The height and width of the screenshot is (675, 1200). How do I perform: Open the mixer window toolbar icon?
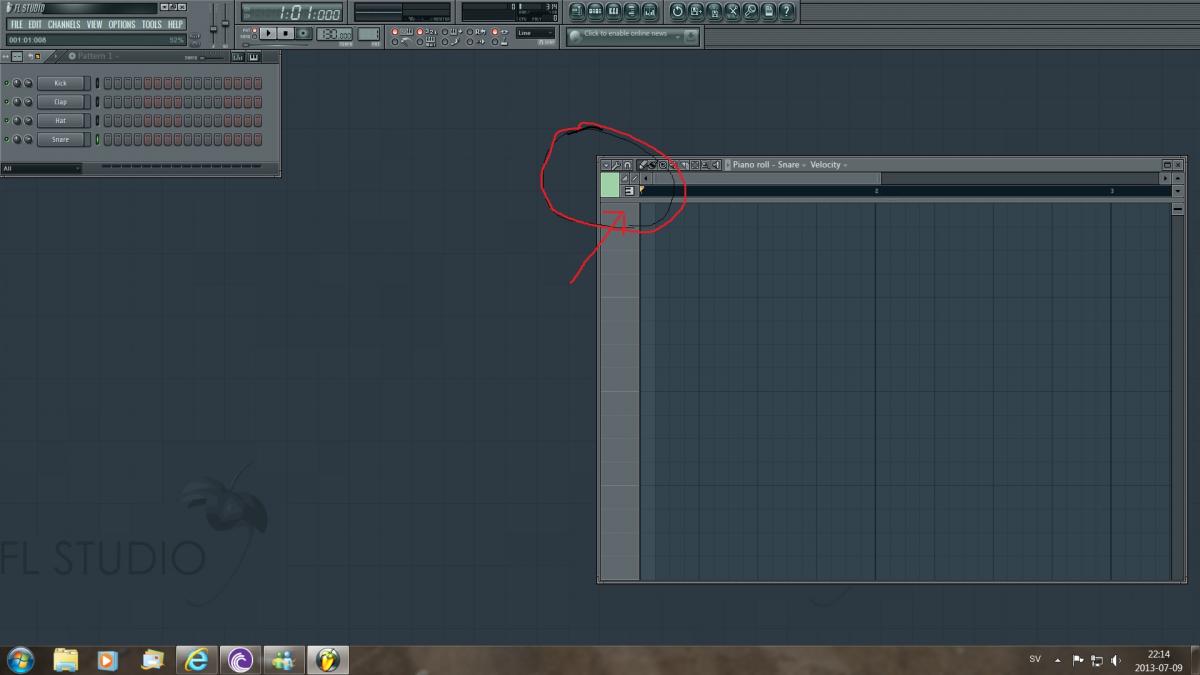[649, 11]
